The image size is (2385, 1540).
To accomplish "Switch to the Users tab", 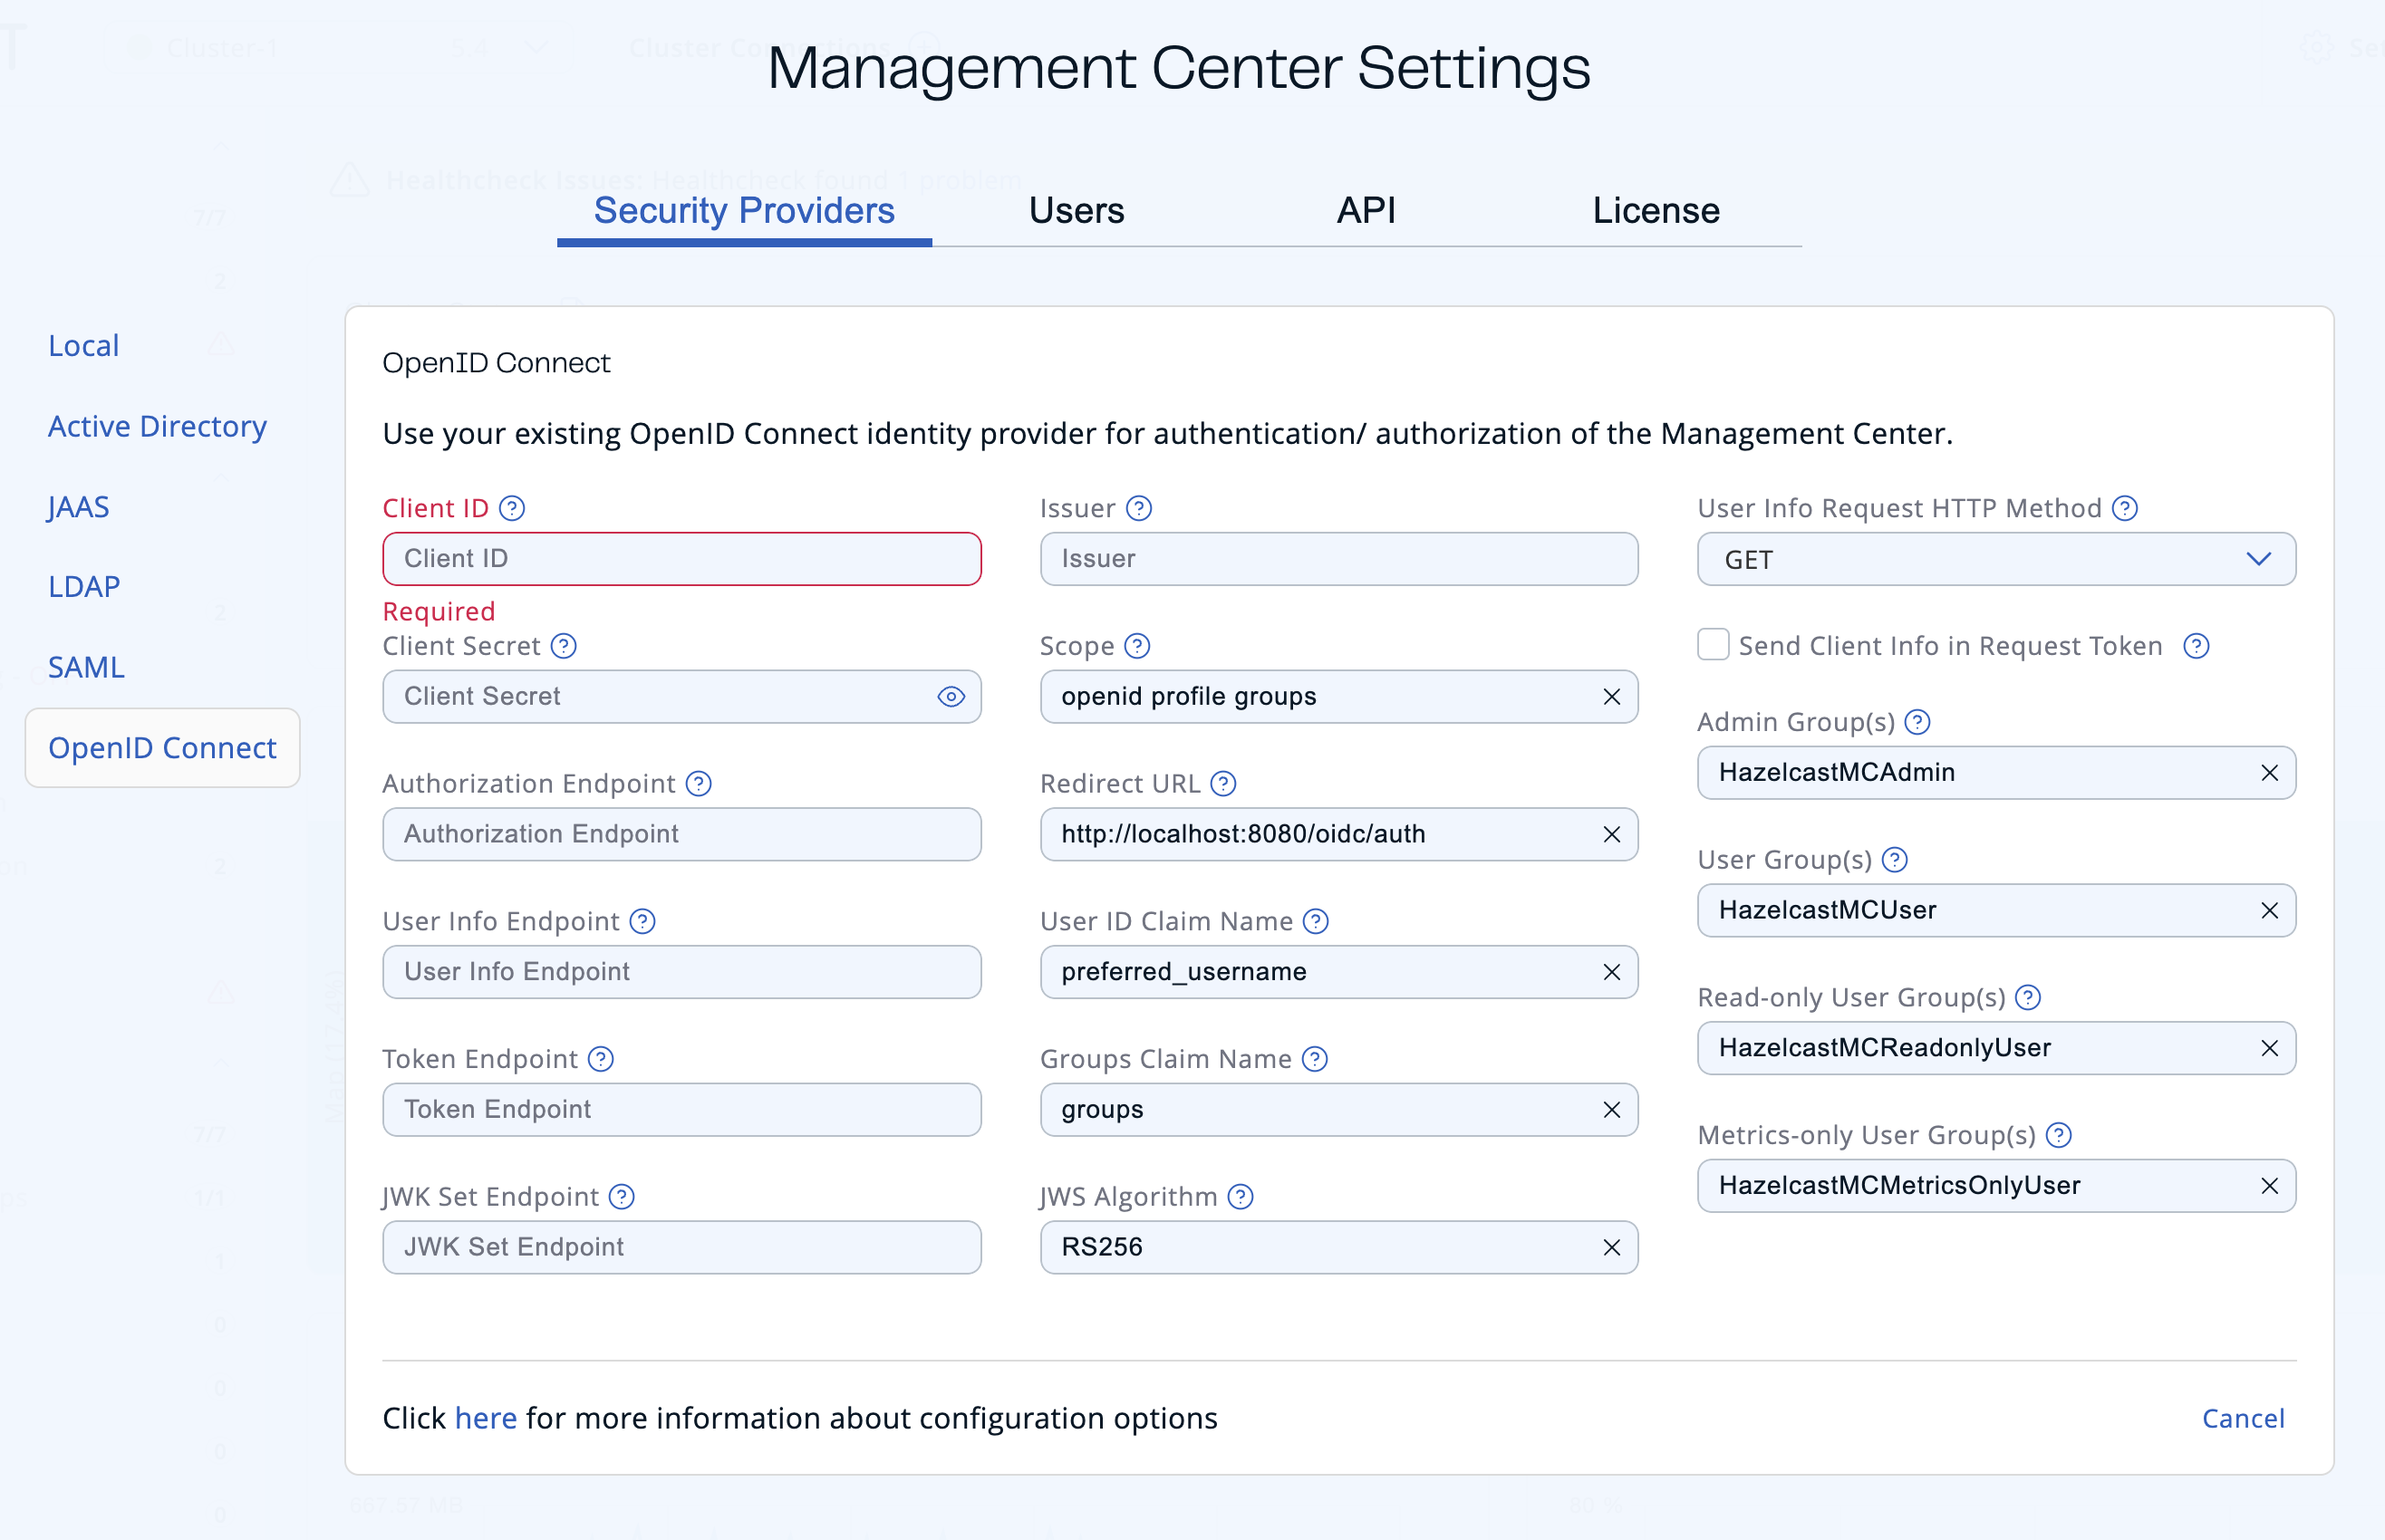I will tap(1076, 211).
